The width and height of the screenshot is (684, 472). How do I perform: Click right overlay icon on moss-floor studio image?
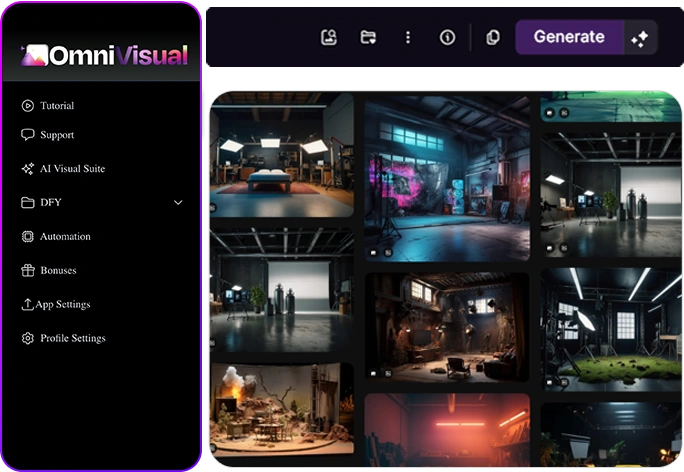pos(564,383)
